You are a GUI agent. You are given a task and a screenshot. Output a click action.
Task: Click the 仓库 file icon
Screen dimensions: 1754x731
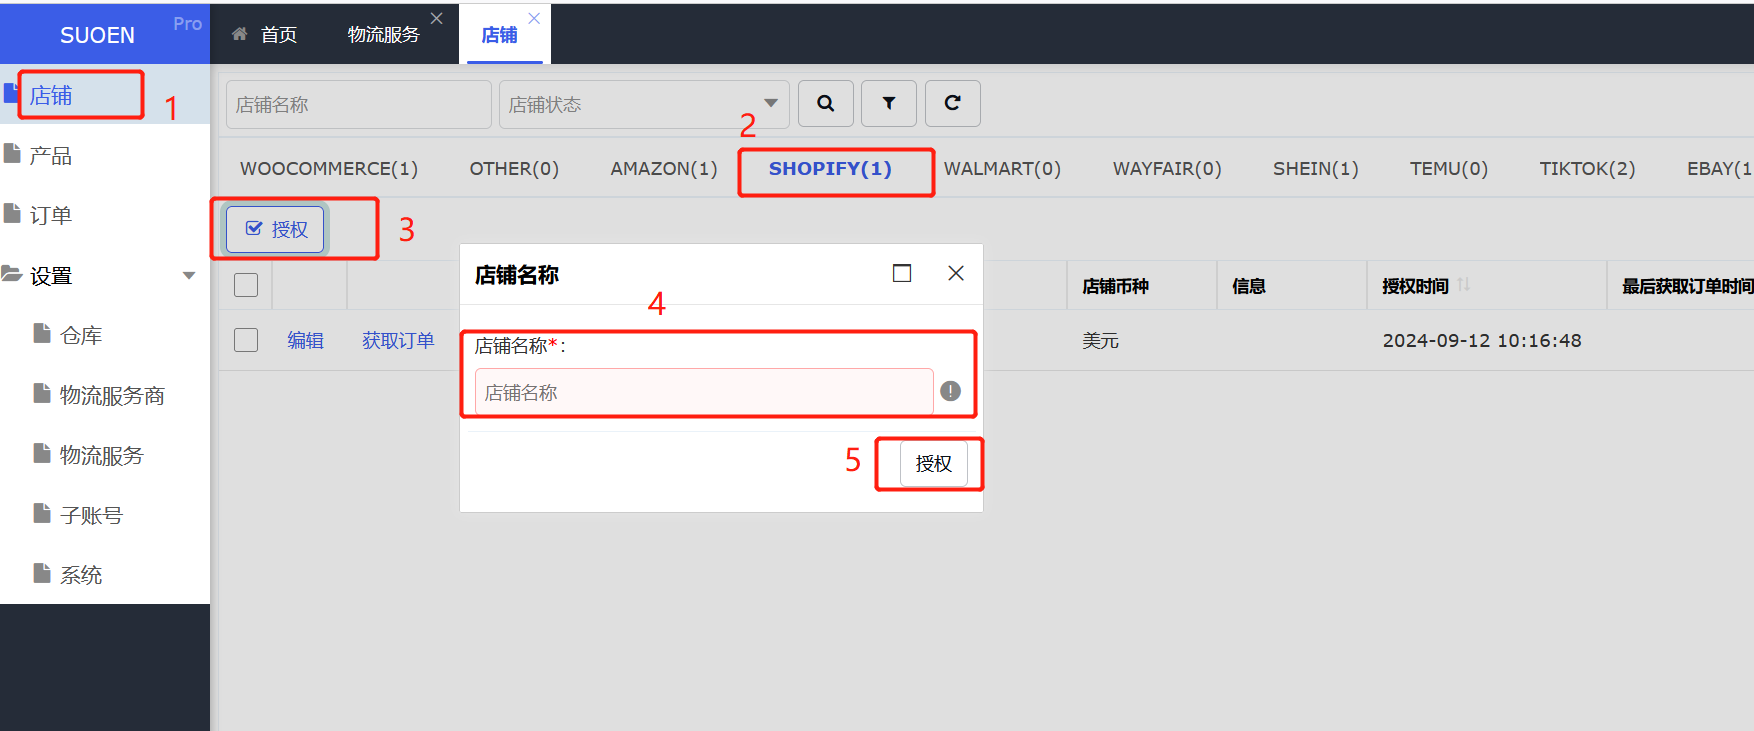point(42,334)
